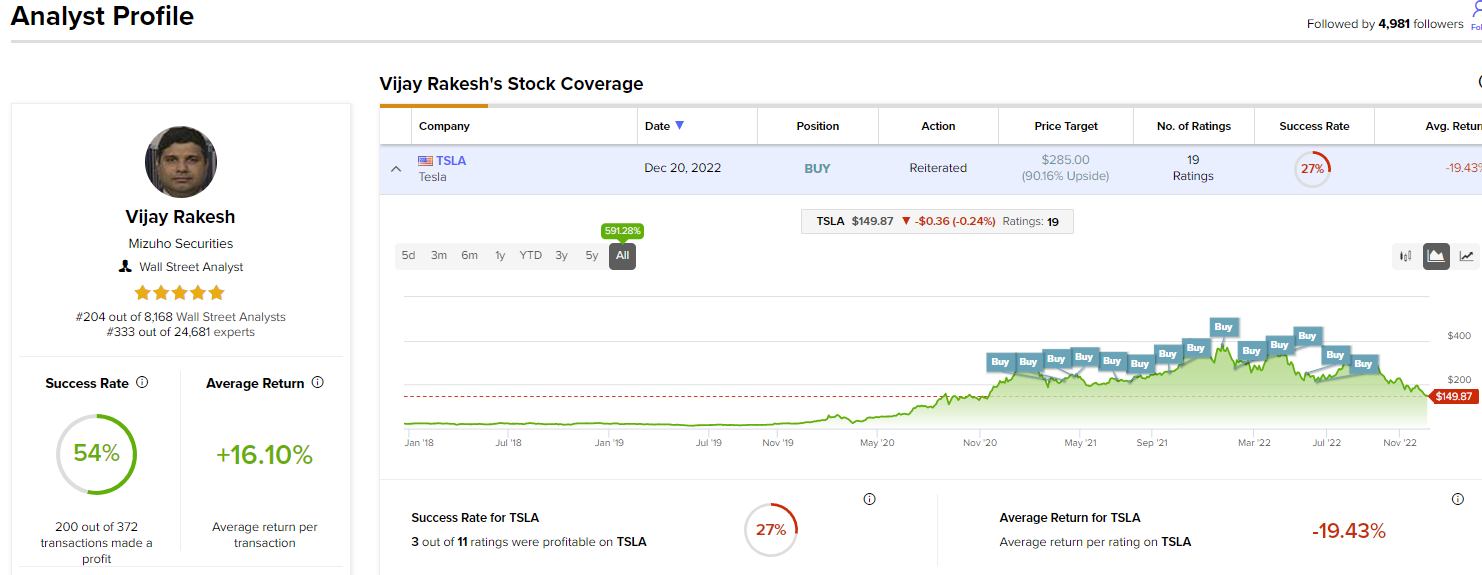The height and width of the screenshot is (575, 1482).
Task: Click info icon beside Average Return heading
Action: [318, 383]
